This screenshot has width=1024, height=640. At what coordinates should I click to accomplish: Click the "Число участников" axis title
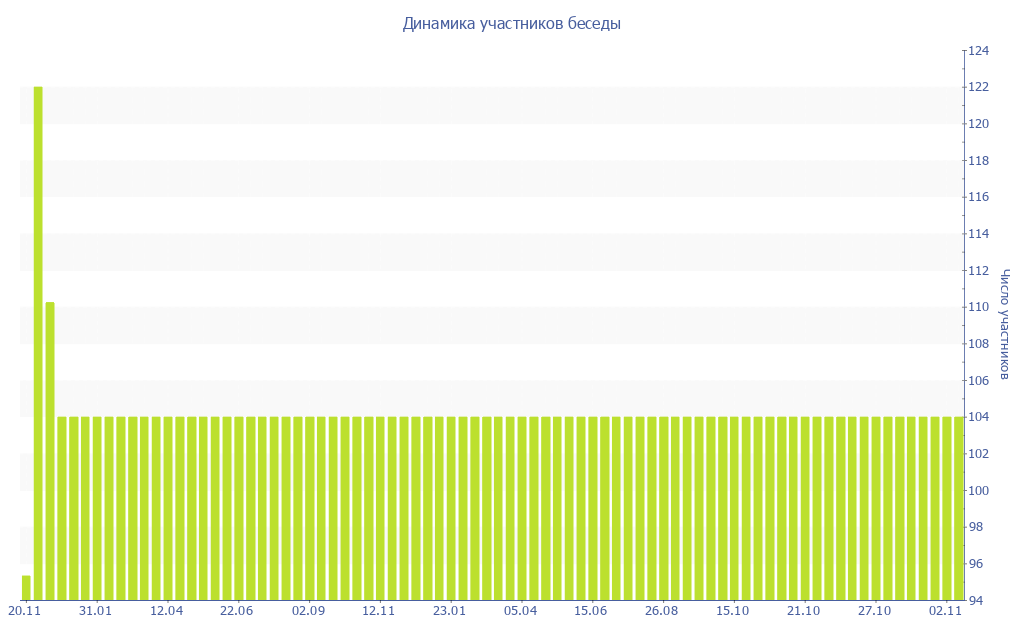tap(1005, 324)
